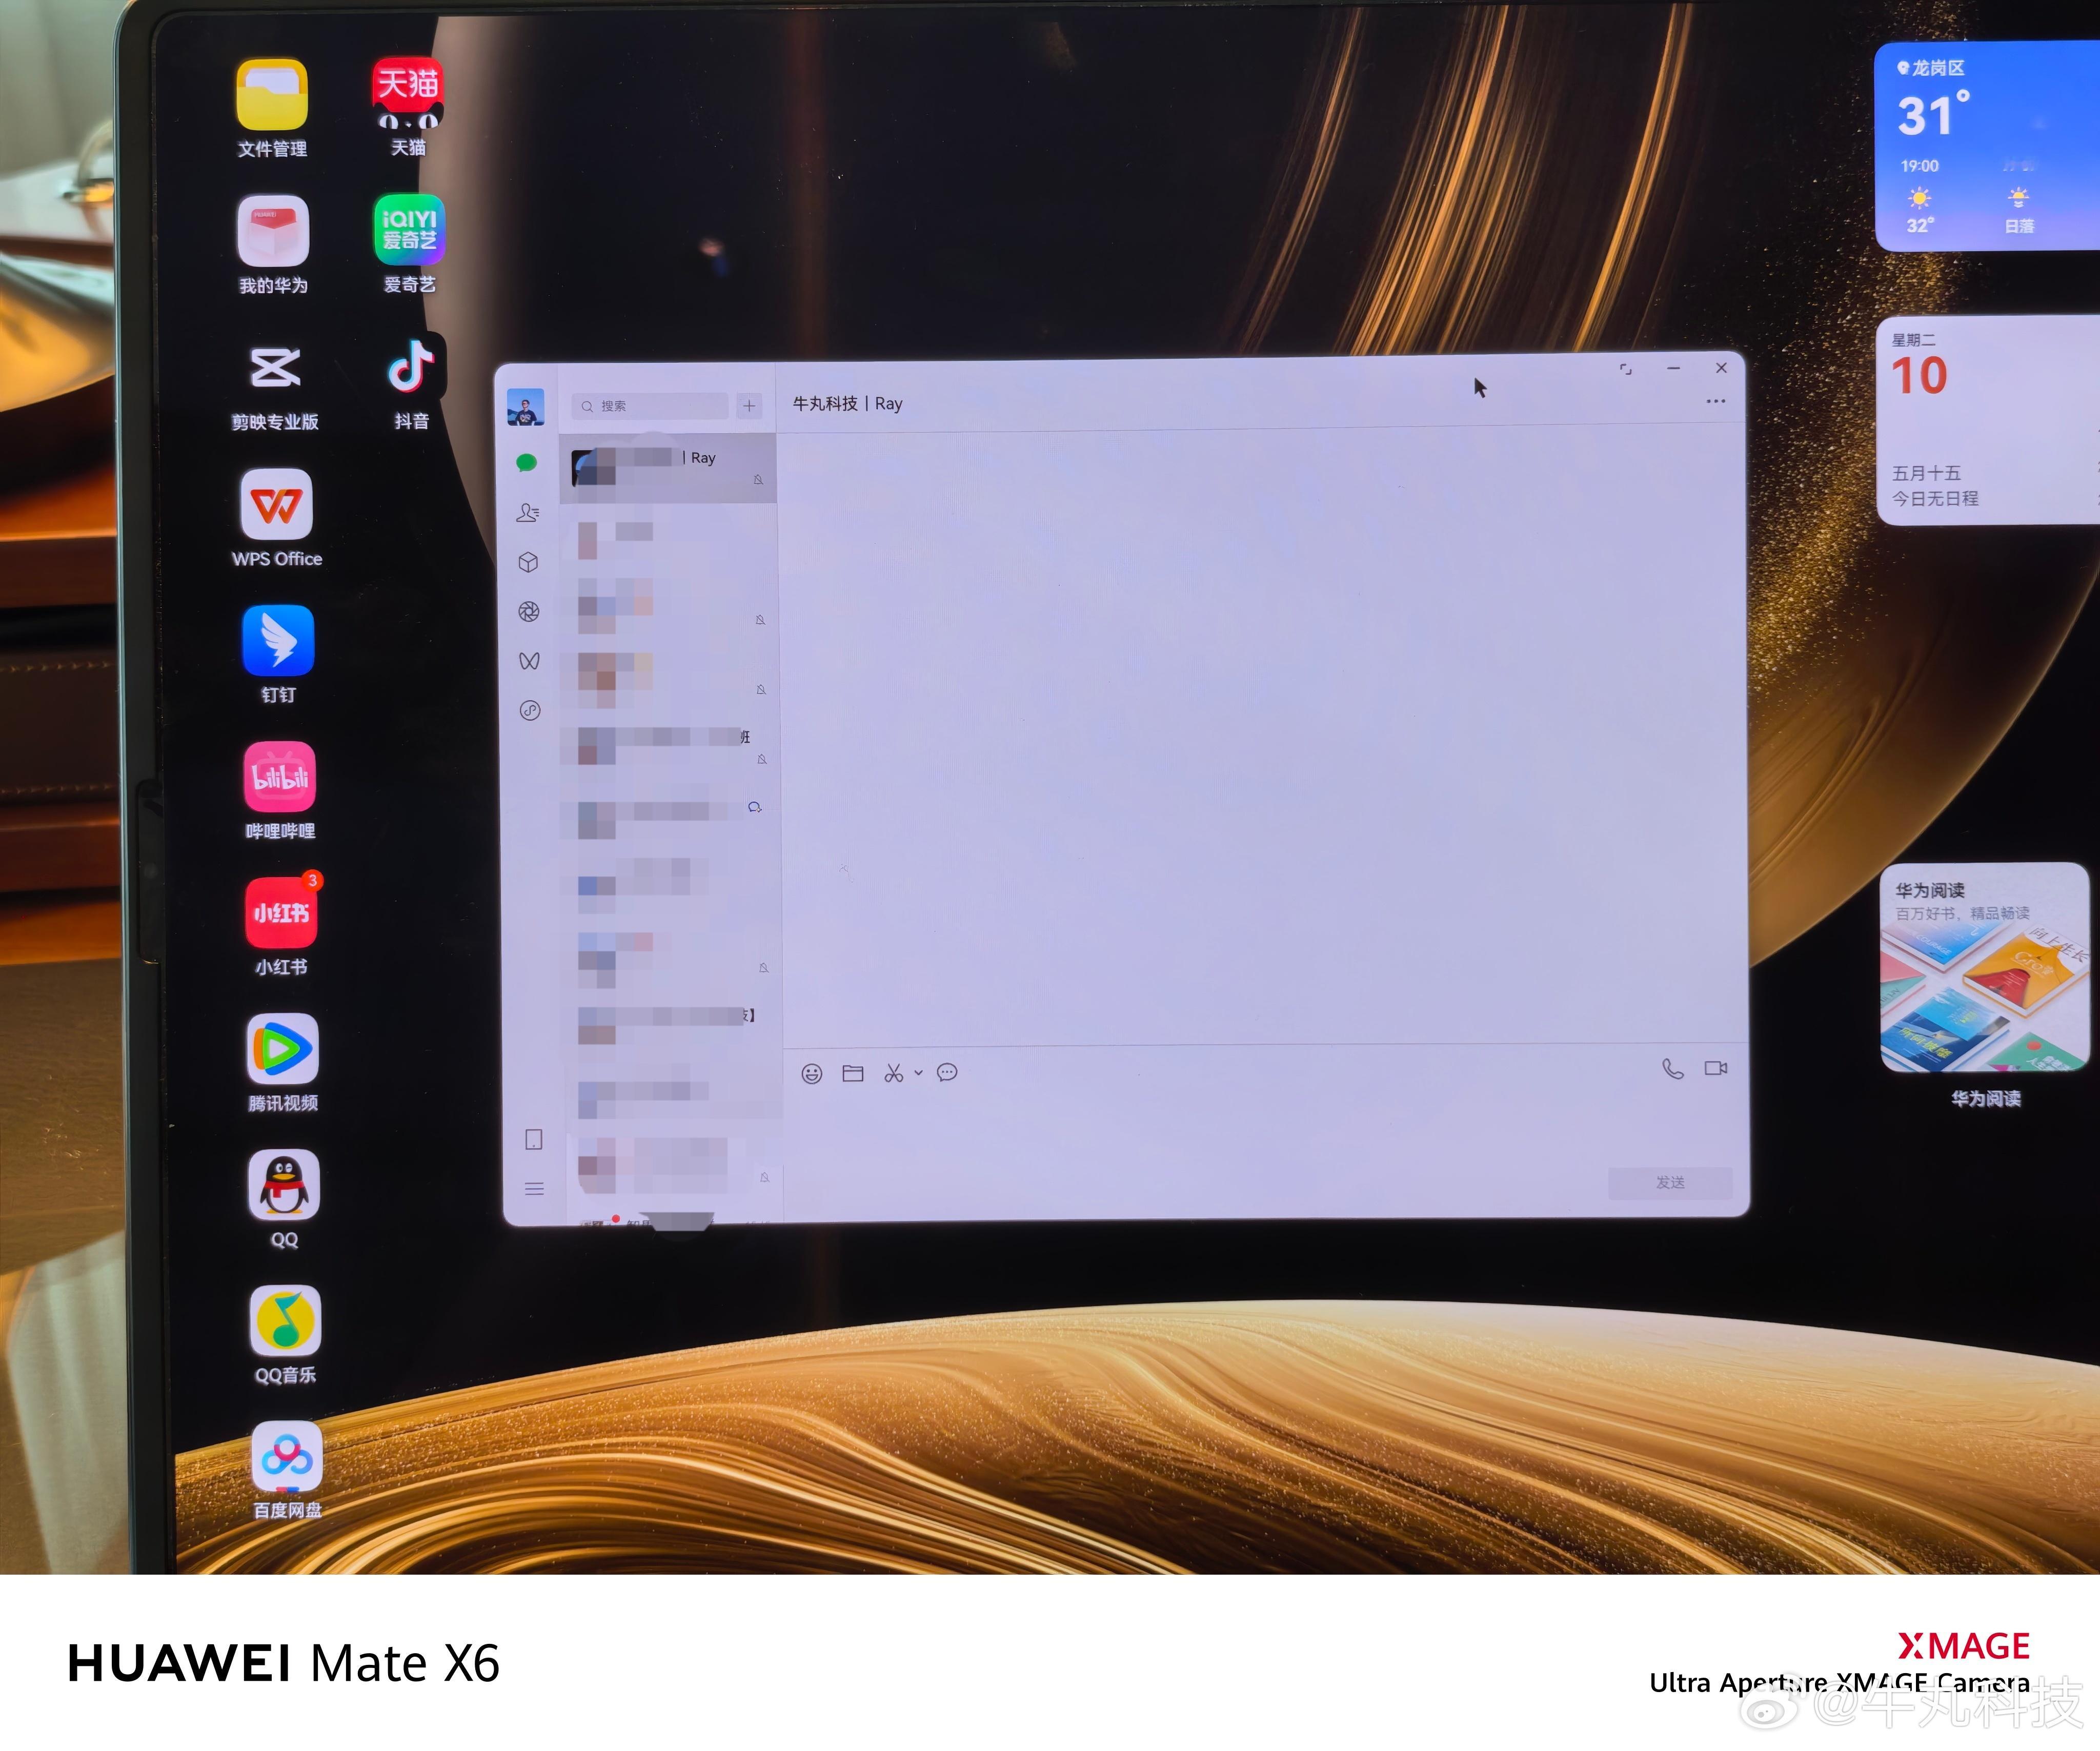Click the WeChat search box

(x=649, y=406)
